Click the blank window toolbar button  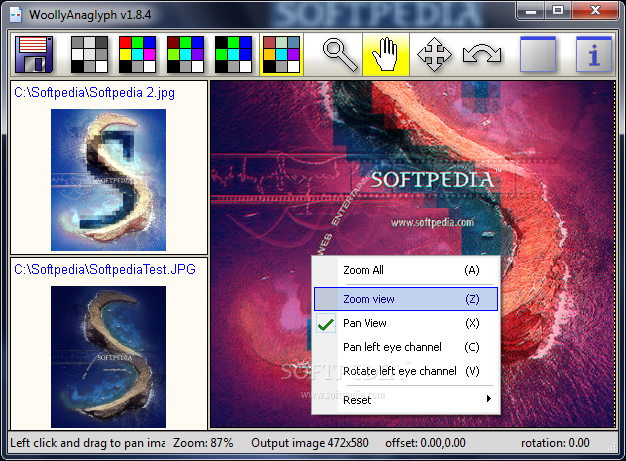538,54
